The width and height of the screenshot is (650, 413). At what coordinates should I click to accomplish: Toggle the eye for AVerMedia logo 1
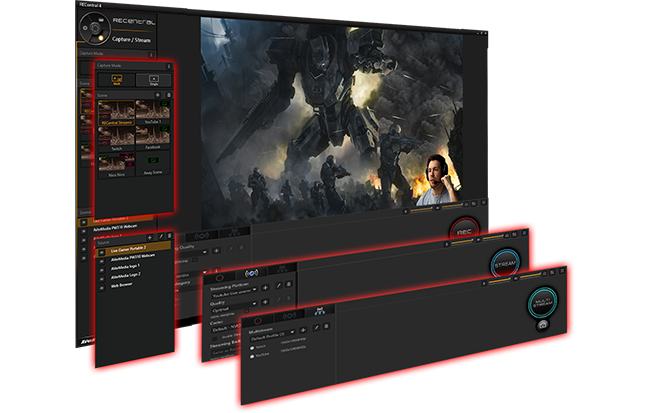[x=102, y=270]
